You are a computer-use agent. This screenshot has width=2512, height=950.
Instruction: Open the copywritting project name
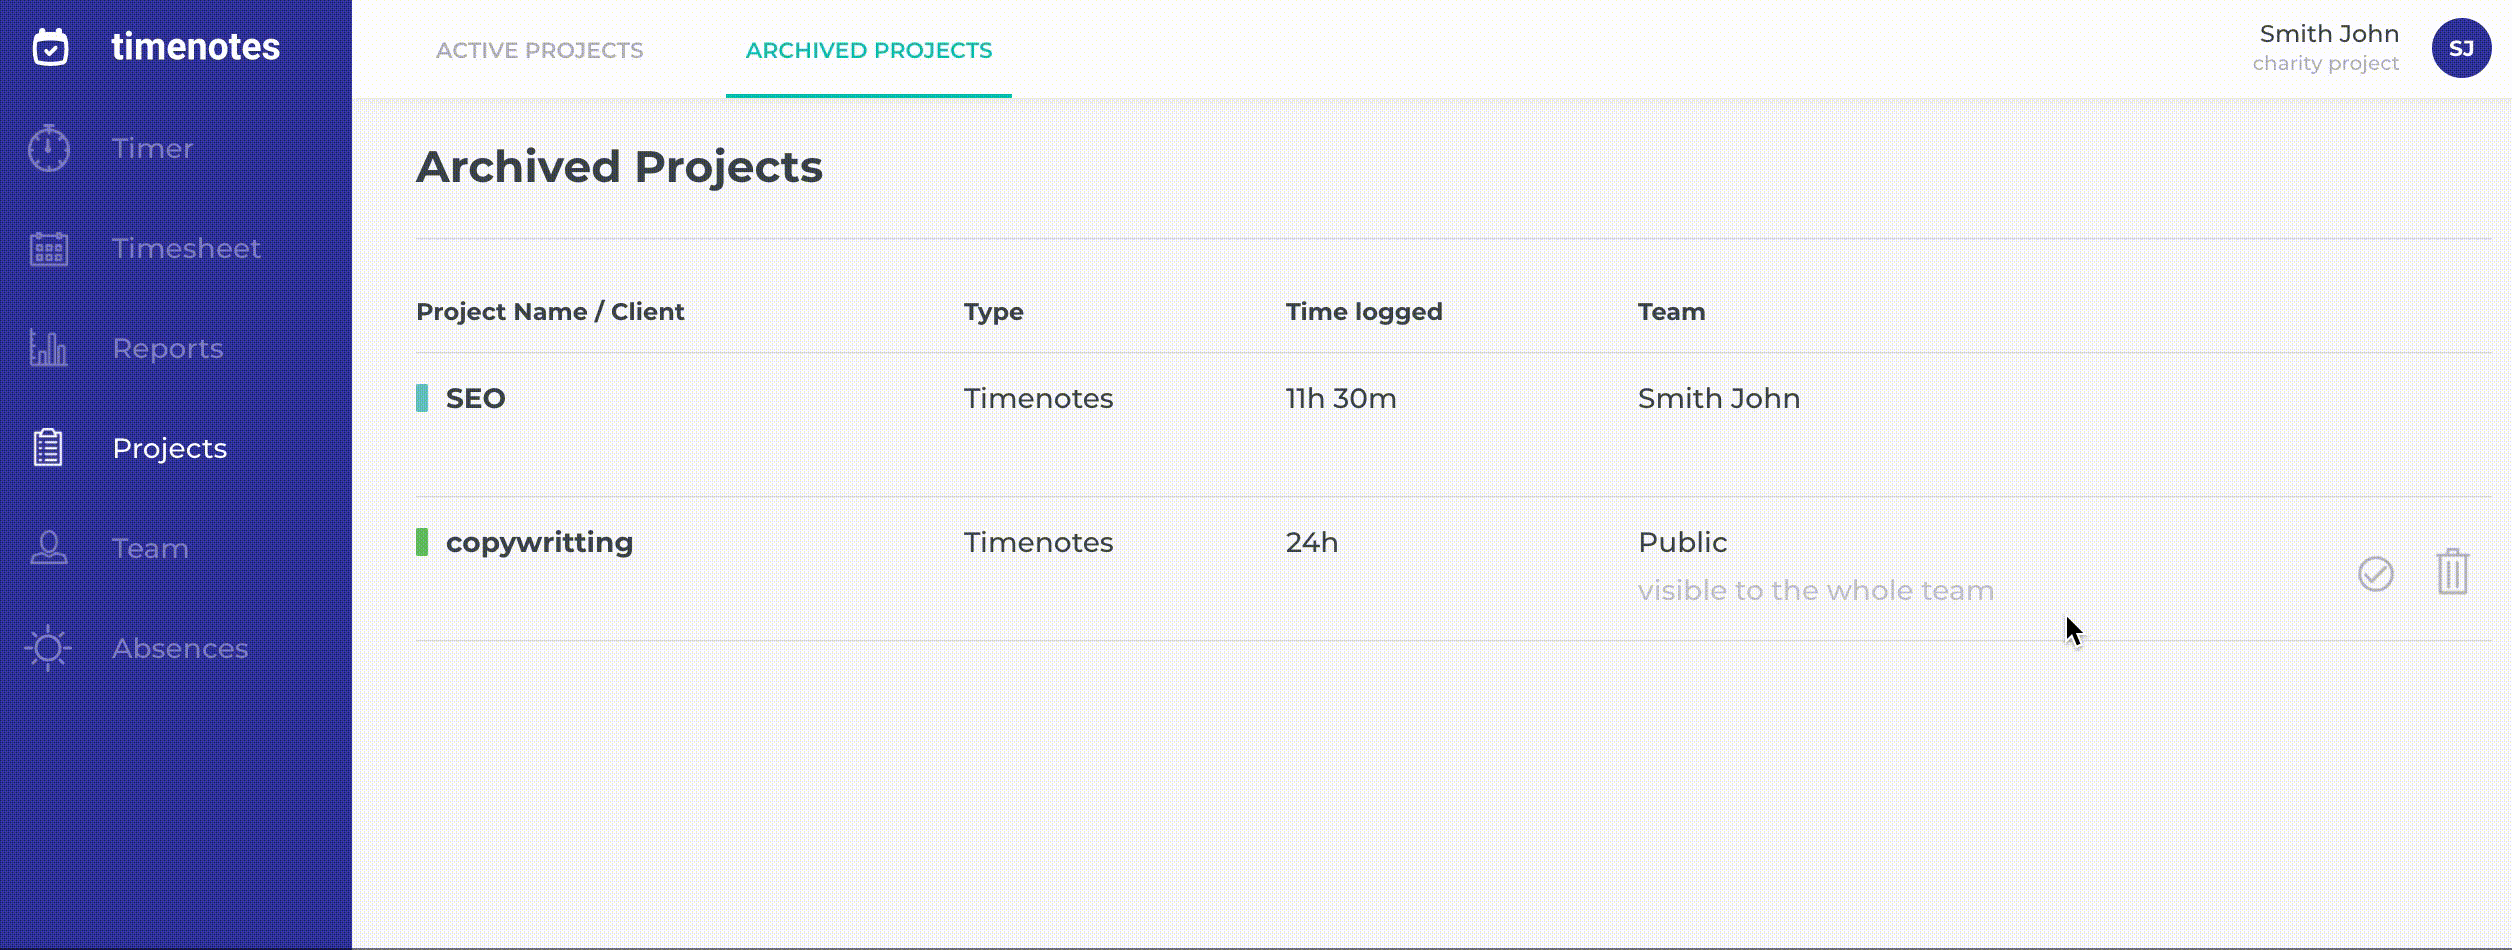(x=539, y=542)
